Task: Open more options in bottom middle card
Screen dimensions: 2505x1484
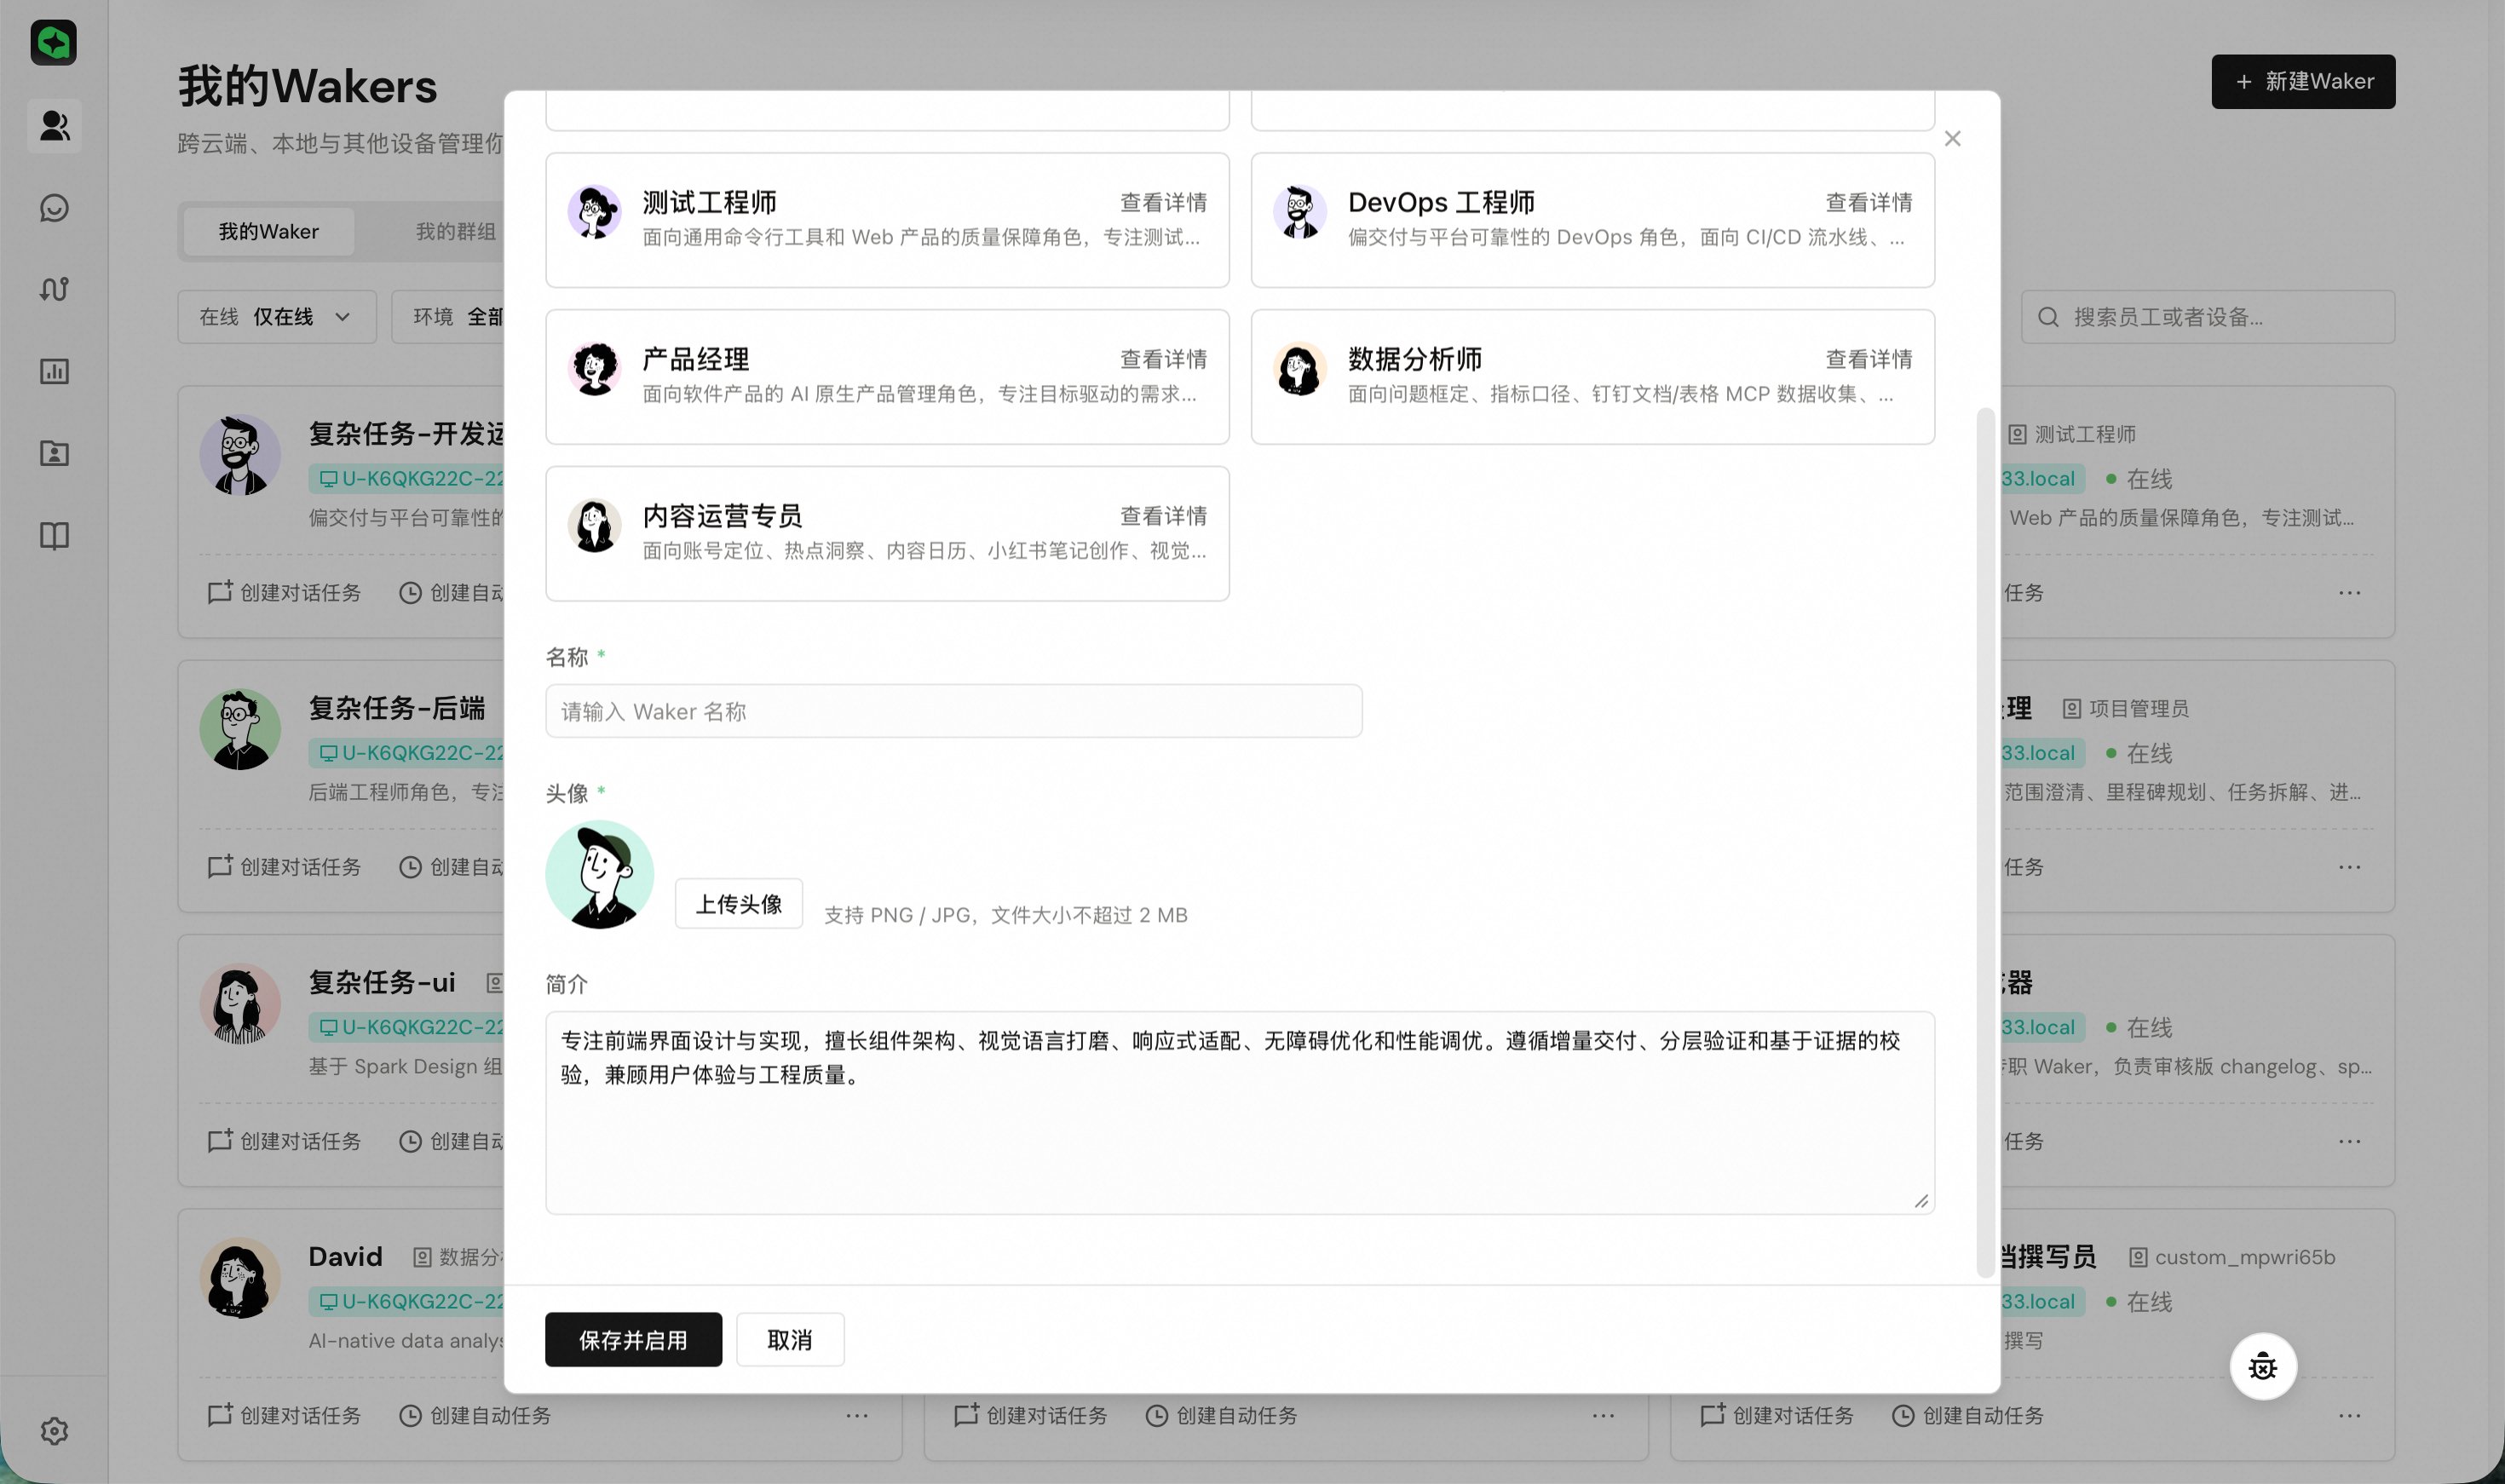Action: [x=1604, y=1416]
